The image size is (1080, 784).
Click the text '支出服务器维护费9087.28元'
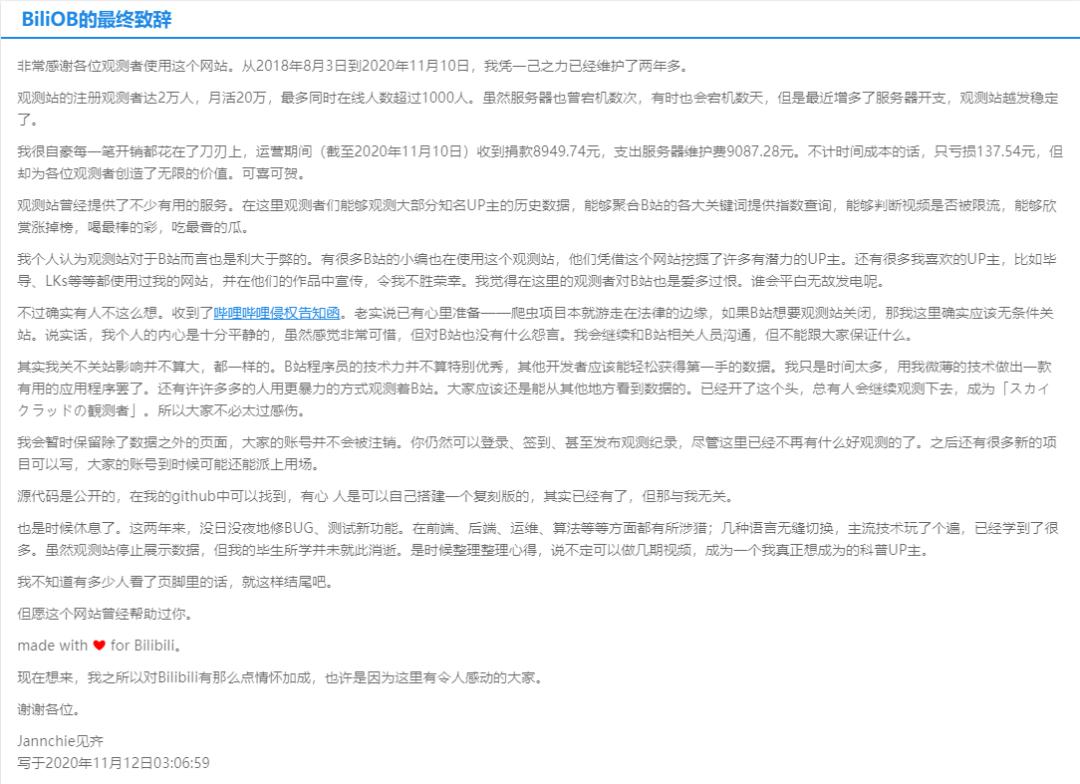pos(704,151)
